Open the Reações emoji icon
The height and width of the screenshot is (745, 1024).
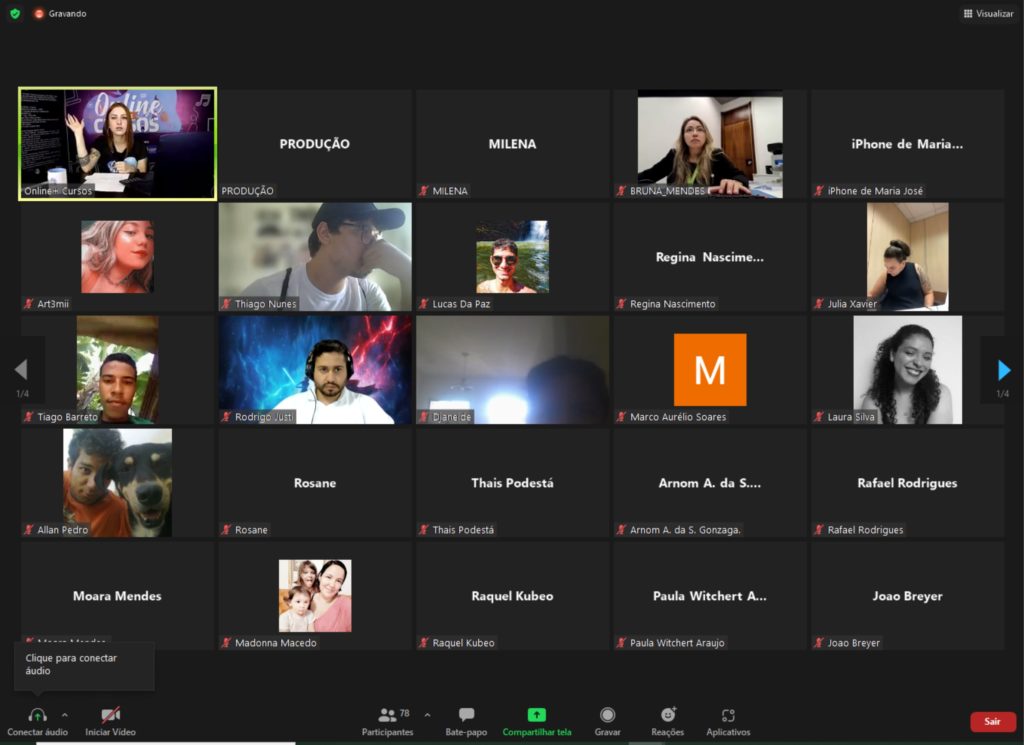(x=668, y=716)
